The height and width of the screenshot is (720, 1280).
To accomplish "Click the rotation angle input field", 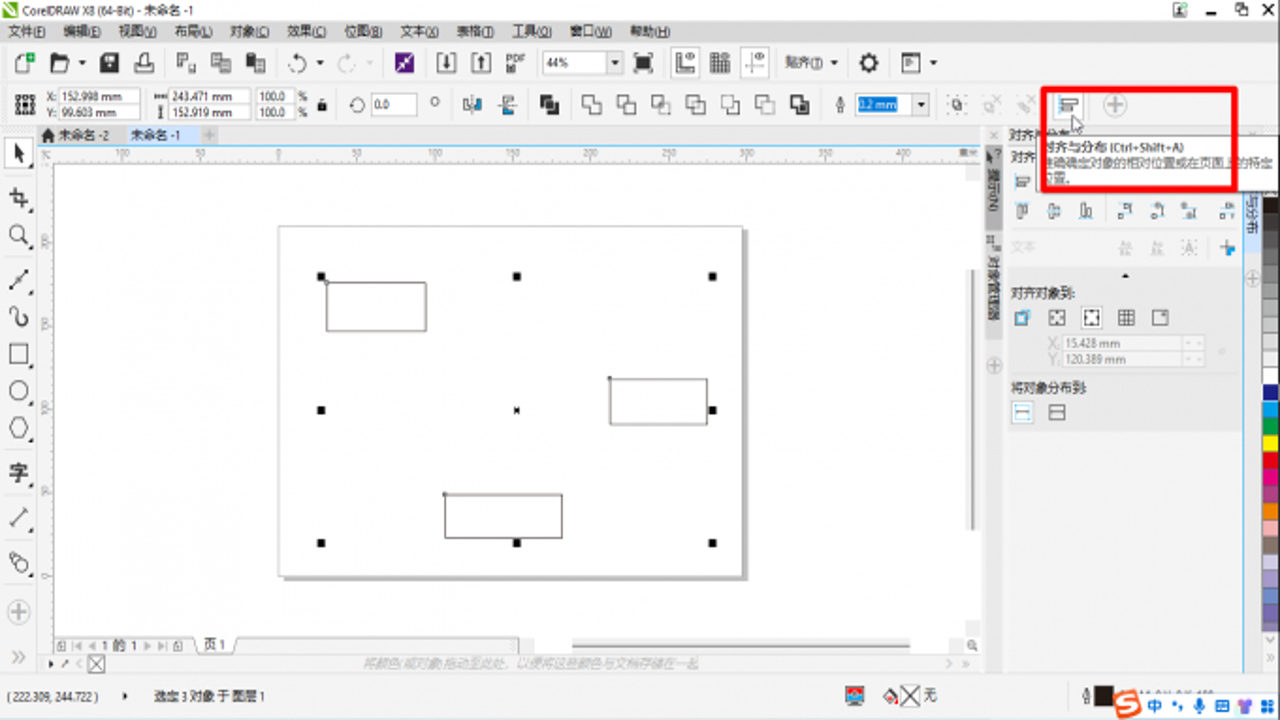I will click(394, 104).
